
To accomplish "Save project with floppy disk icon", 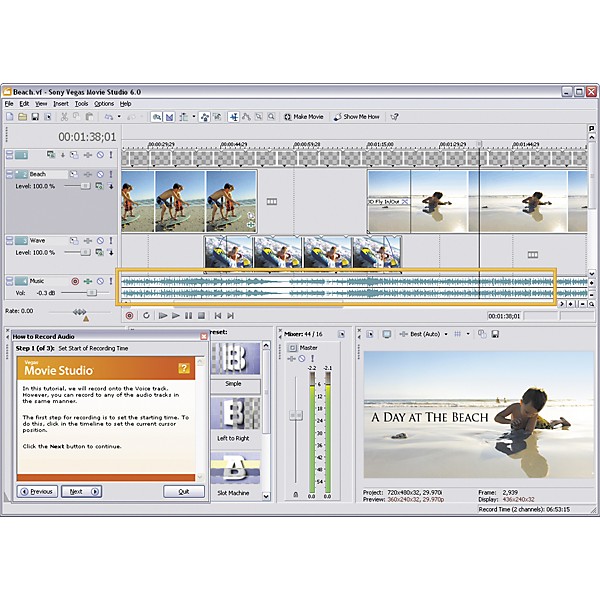I will [x=35, y=117].
